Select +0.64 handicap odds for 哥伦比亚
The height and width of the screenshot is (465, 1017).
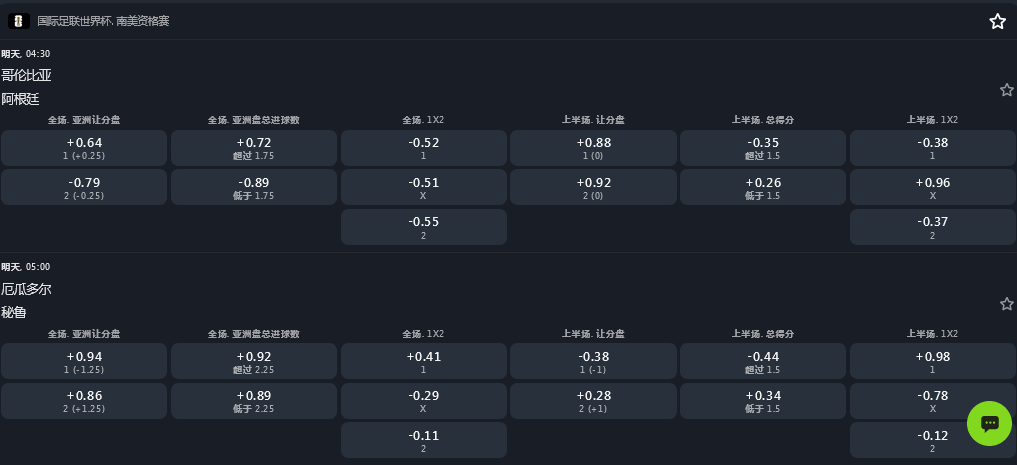pyautogui.click(x=84, y=148)
